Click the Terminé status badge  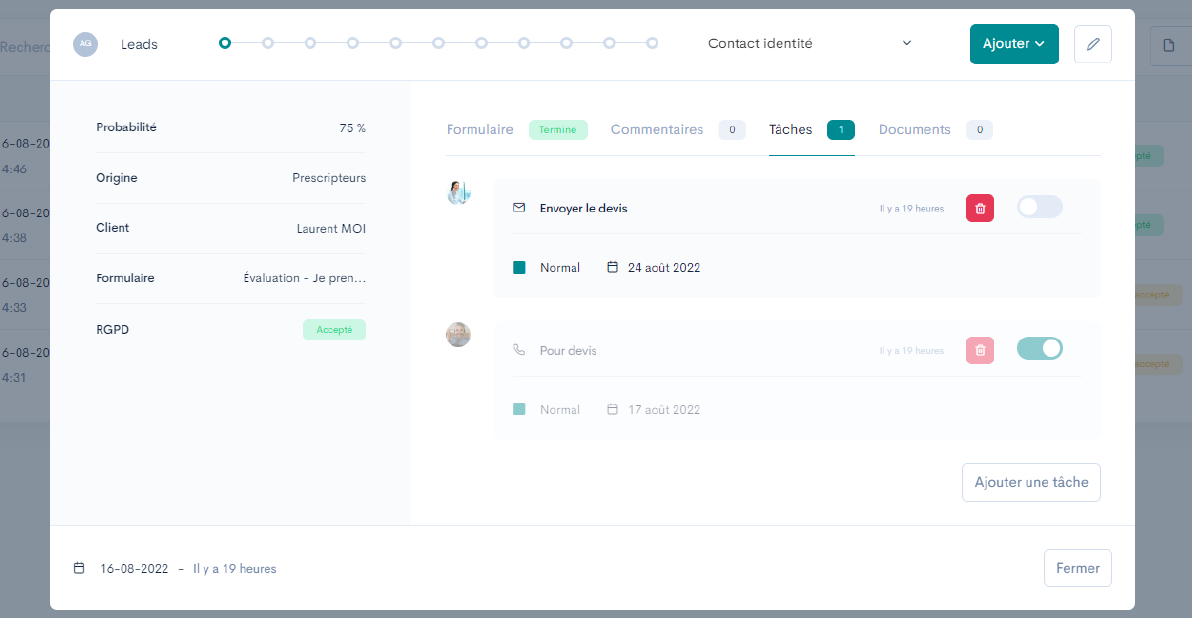pyautogui.click(x=558, y=130)
